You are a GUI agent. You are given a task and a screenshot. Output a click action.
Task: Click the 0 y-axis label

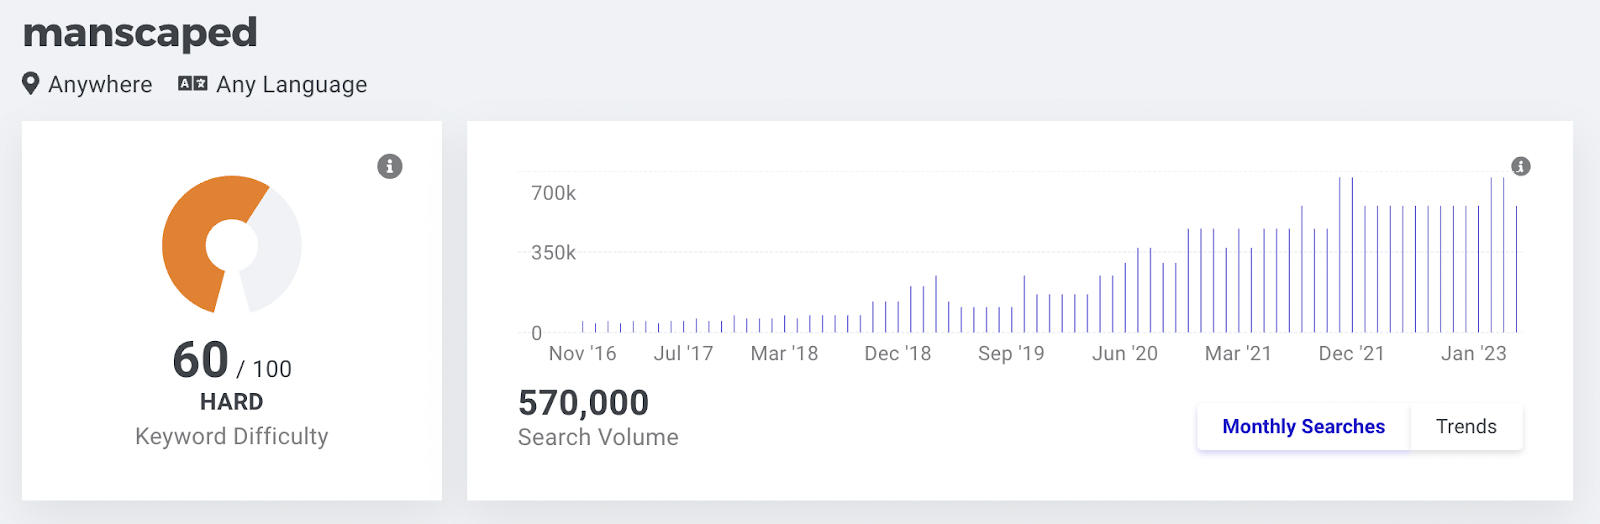coord(537,333)
